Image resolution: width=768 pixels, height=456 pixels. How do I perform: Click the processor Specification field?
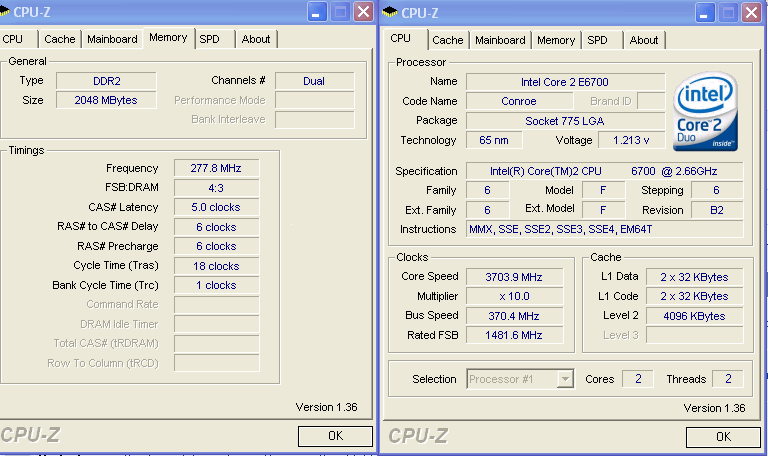pos(604,171)
